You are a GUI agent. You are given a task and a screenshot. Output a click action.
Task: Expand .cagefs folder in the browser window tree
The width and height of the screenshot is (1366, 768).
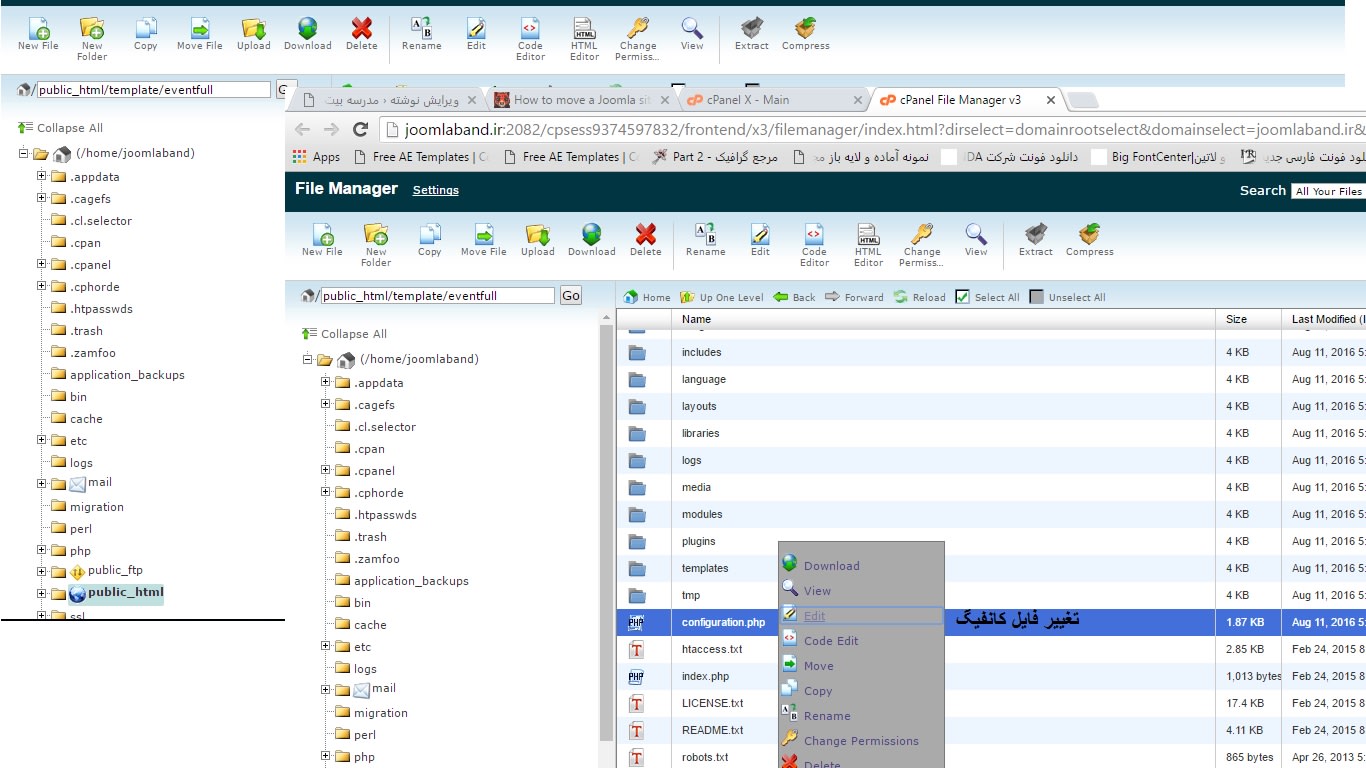point(326,404)
